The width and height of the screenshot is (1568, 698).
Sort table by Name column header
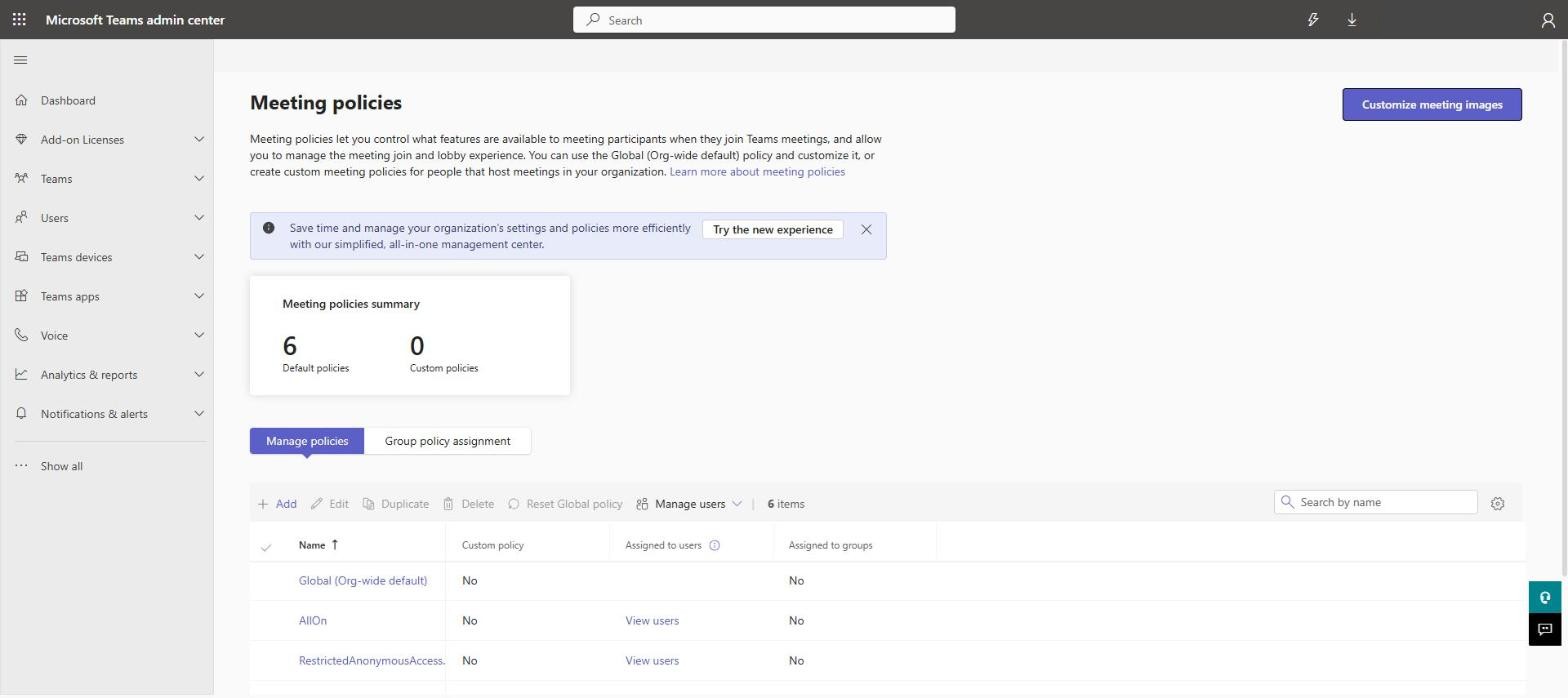click(319, 545)
